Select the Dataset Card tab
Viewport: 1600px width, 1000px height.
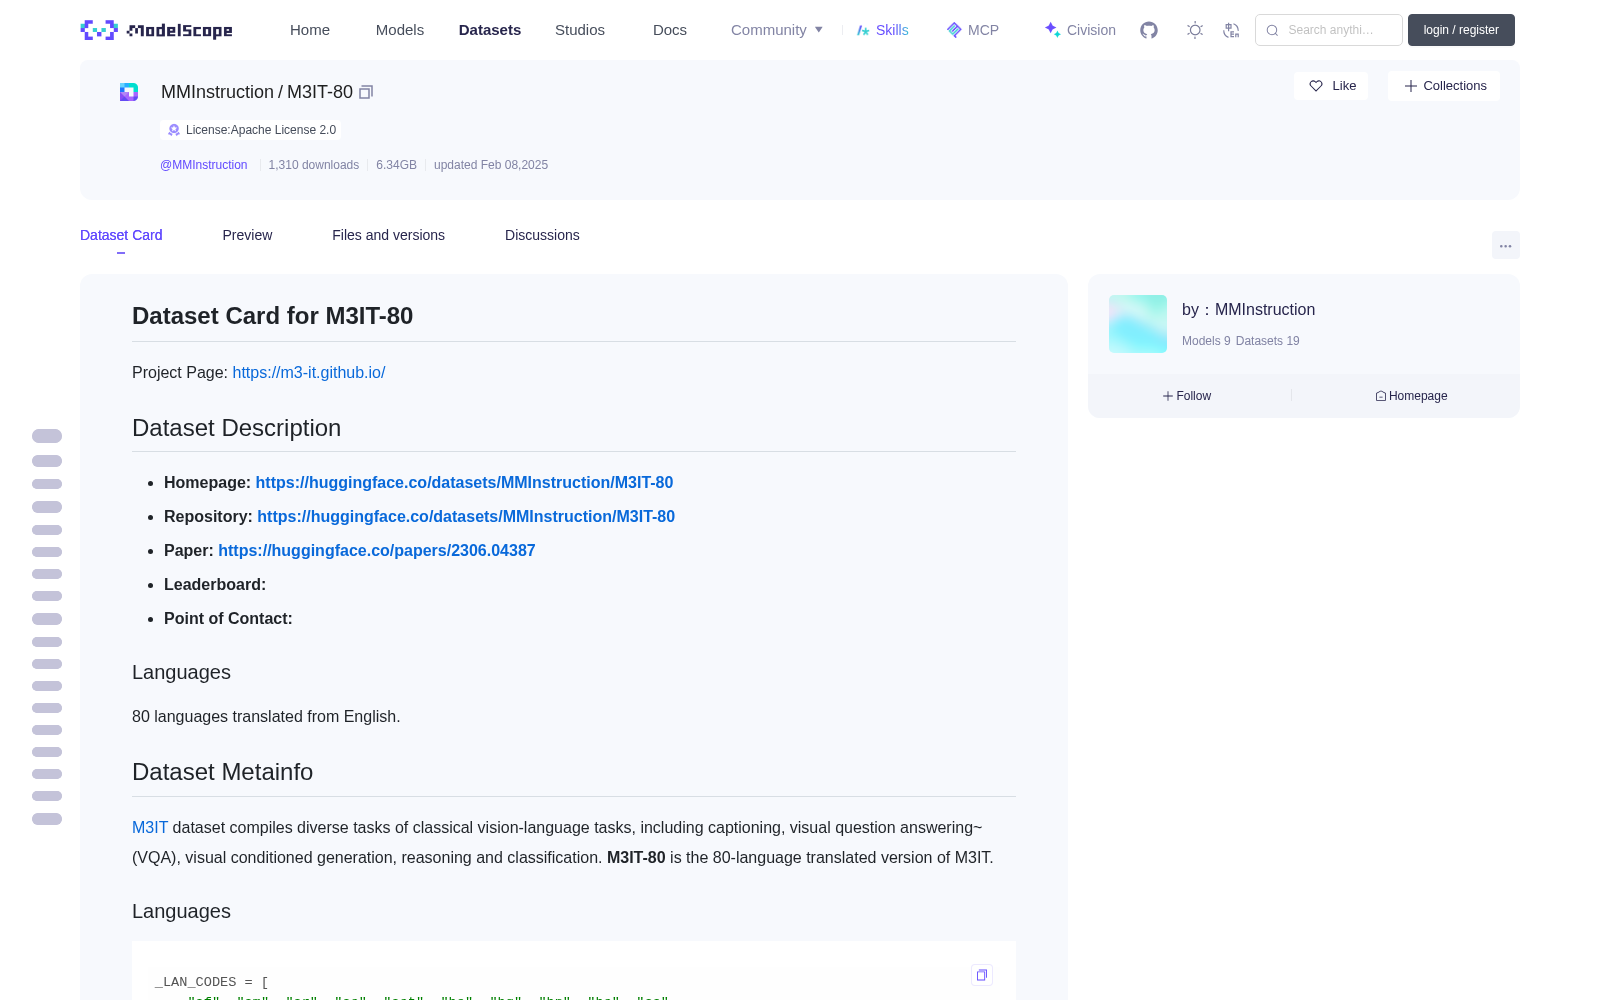pyautogui.click(x=121, y=235)
